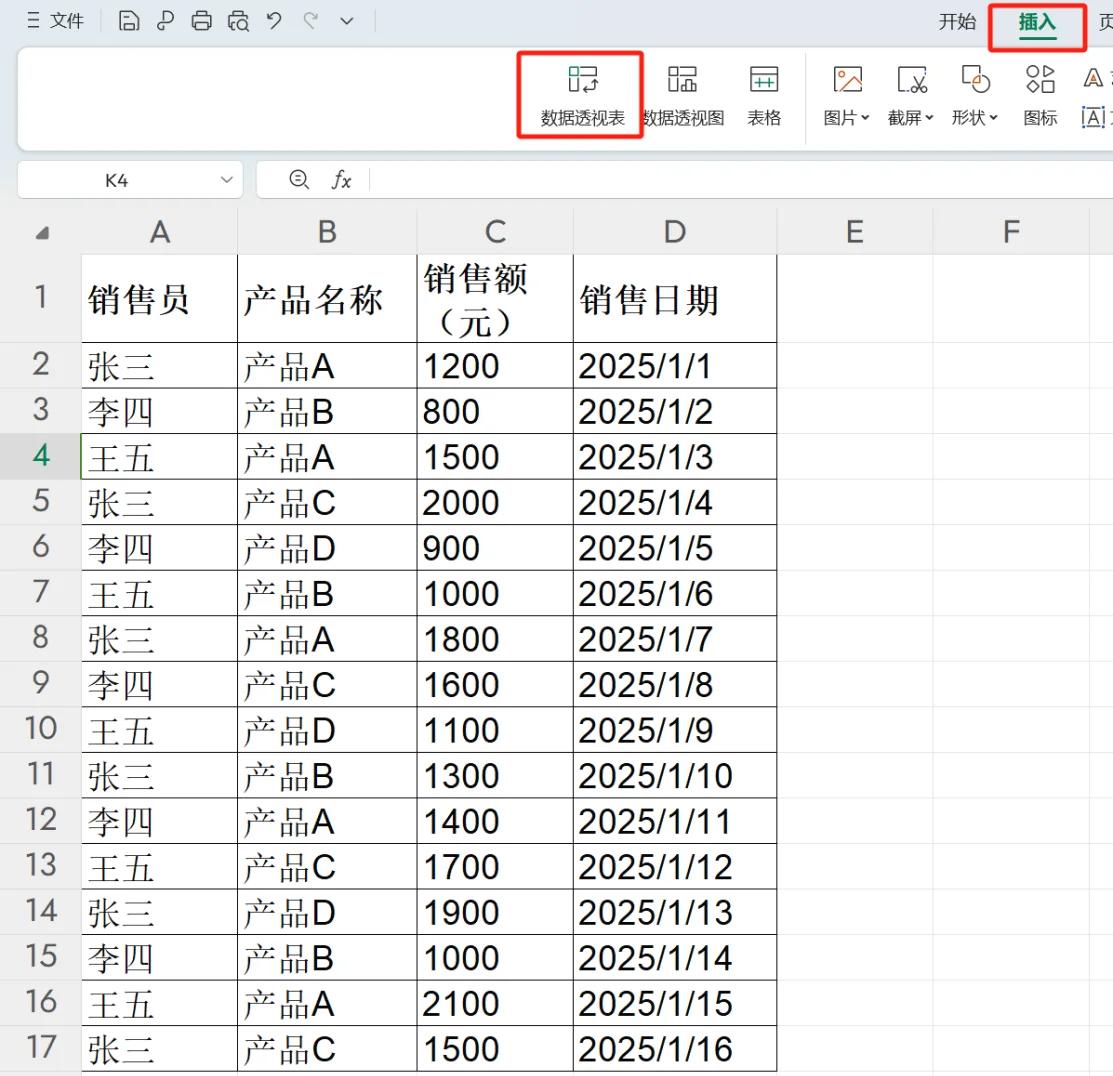Click 李四 in row 3
The image size is (1113, 1076).
(160, 411)
